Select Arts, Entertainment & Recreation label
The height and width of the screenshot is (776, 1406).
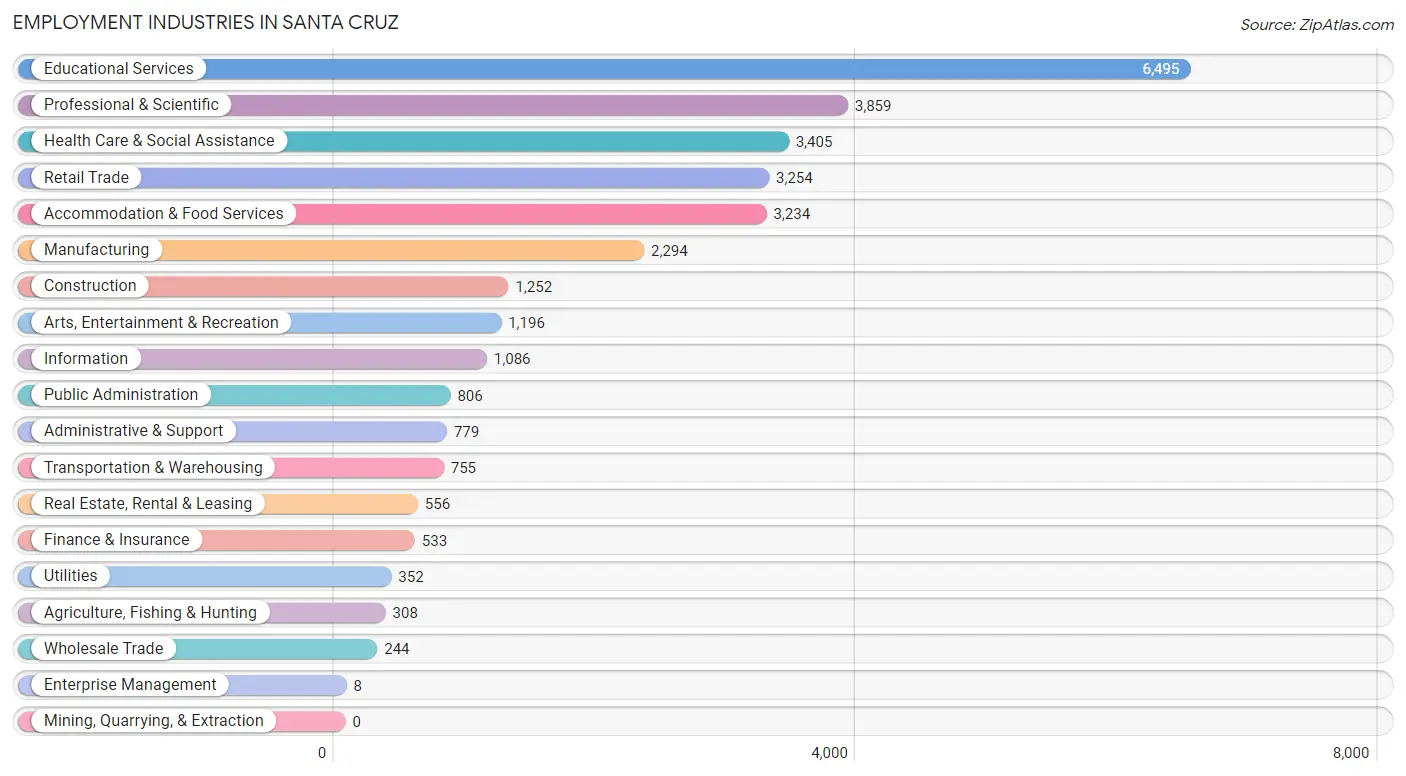[161, 323]
